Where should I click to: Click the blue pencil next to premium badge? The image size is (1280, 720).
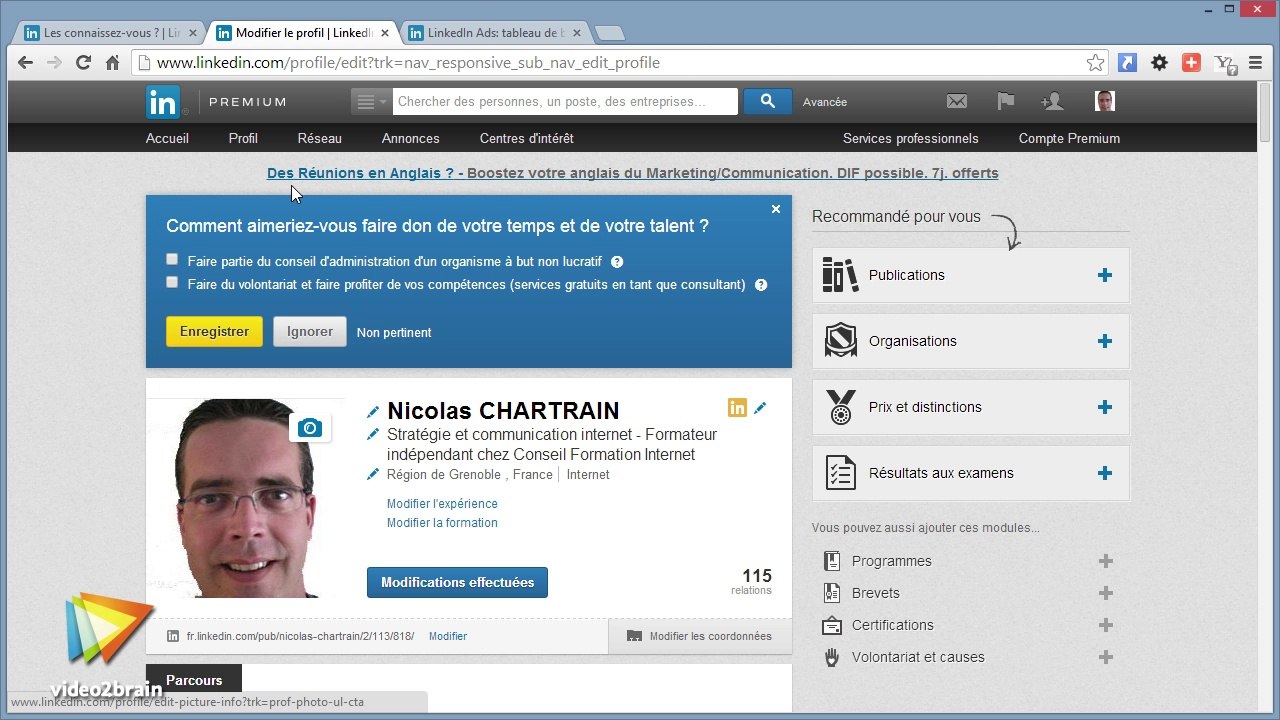click(x=760, y=407)
